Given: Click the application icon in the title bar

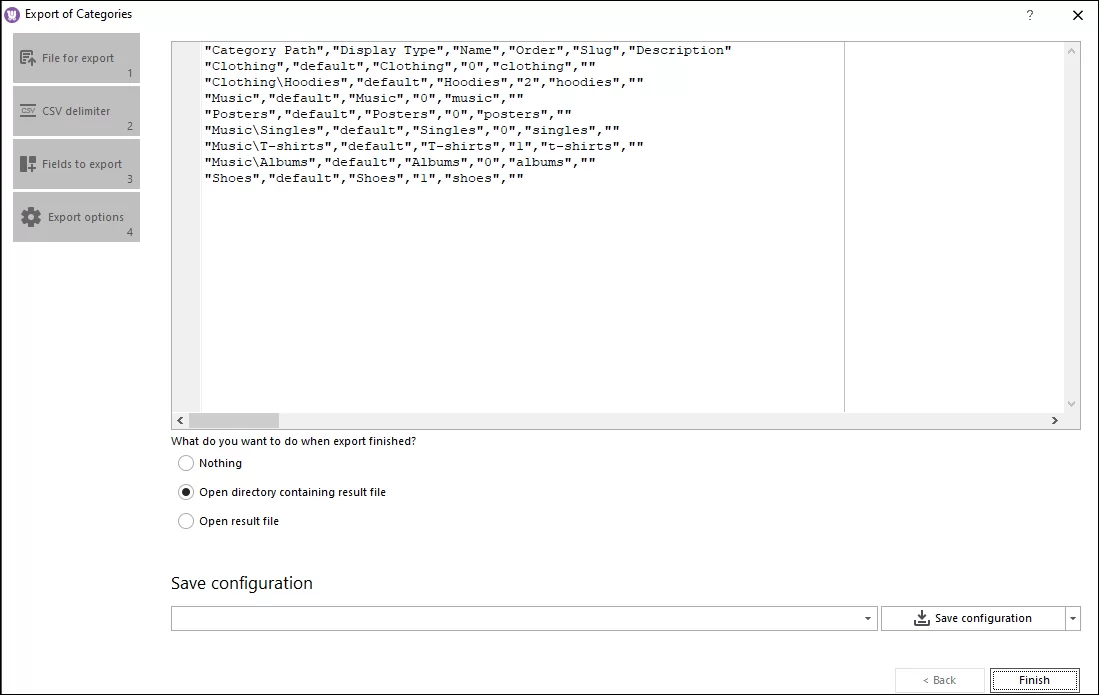Looking at the screenshot, I should click(12, 13).
